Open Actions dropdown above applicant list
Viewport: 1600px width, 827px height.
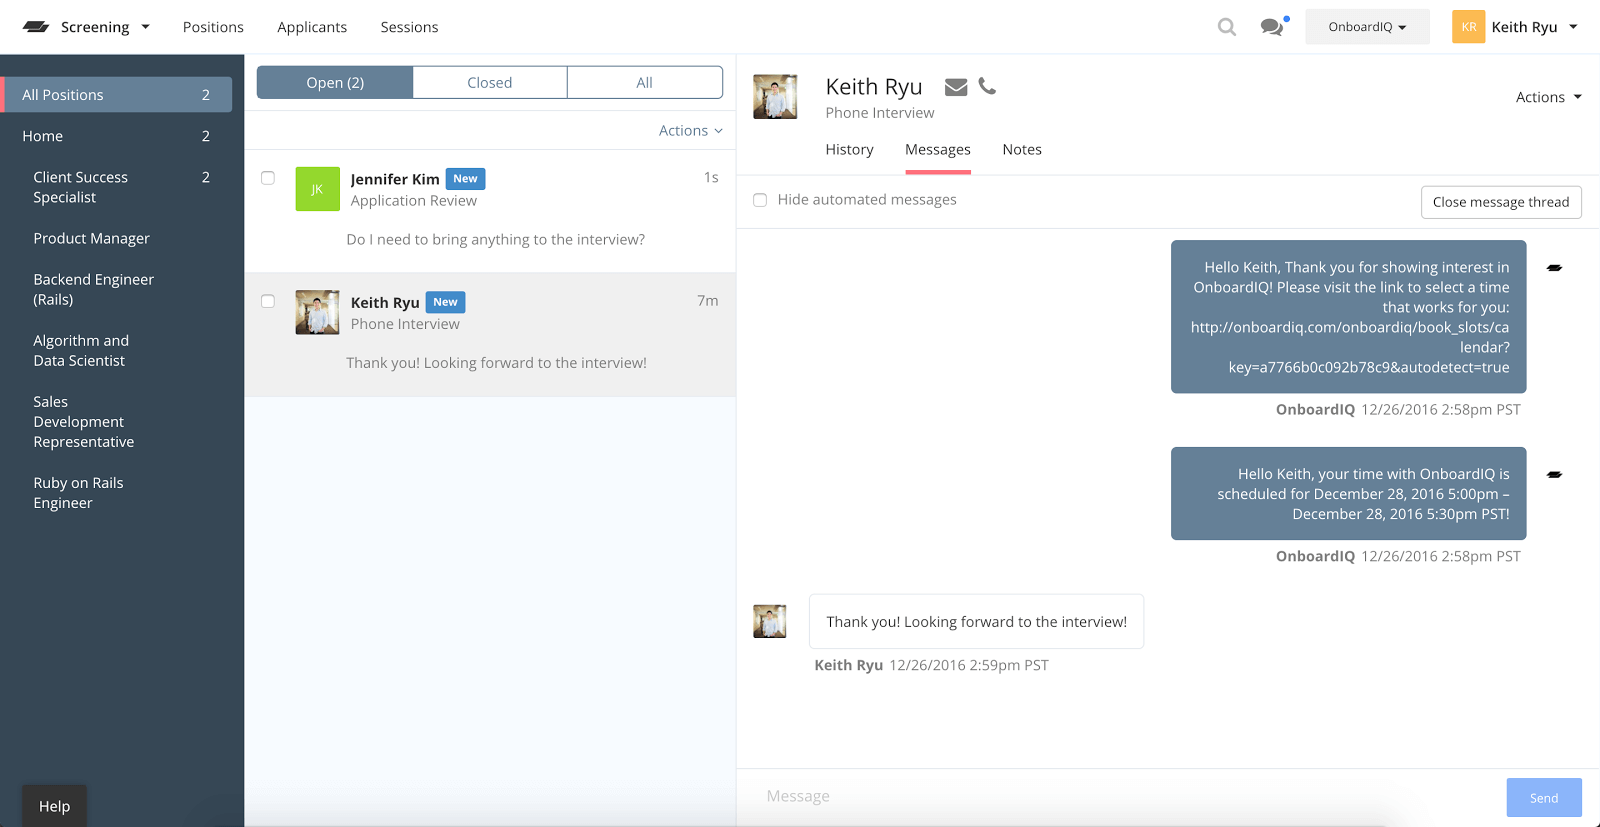pyautogui.click(x=690, y=131)
